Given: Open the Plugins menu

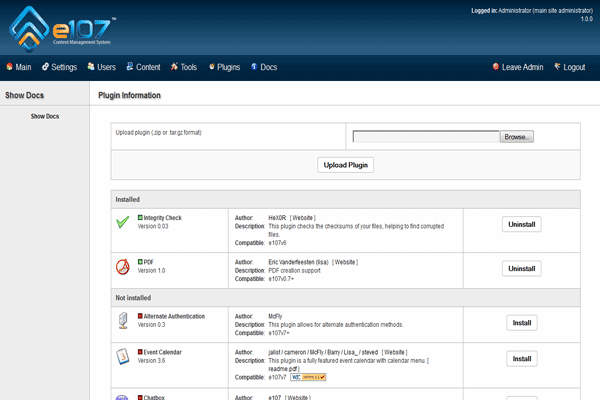Looking at the screenshot, I should tap(224, 67).
